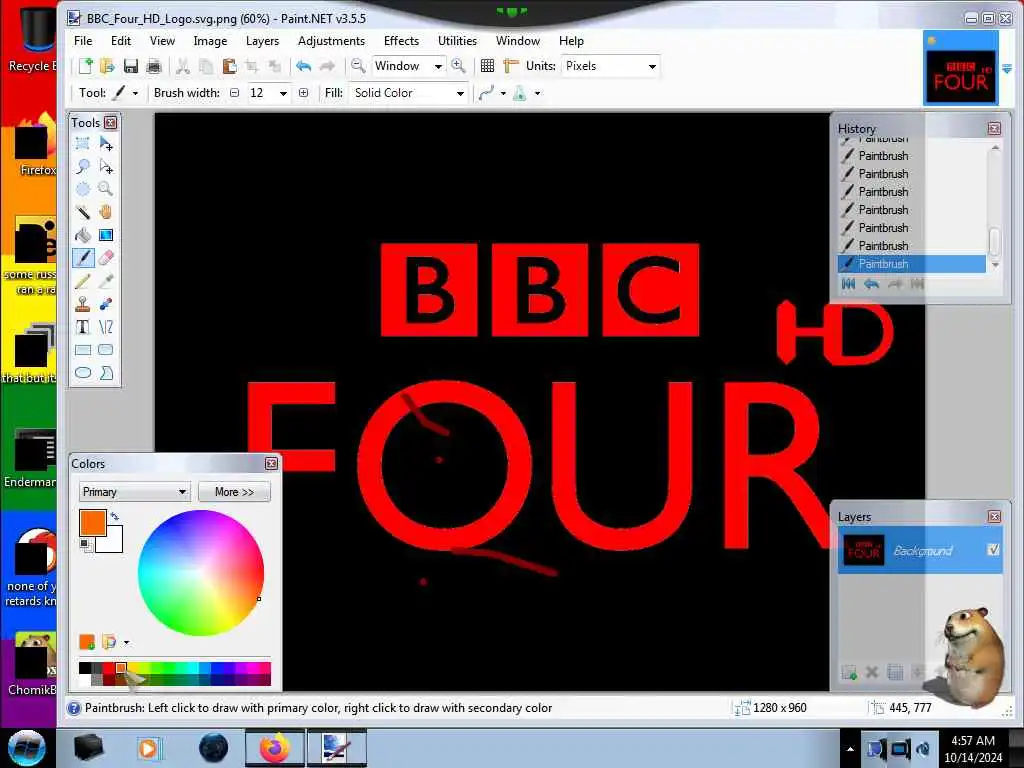This screenshot has width=1024, height=768.
Task: Select the Magic Wand tool
Action: [x=83, y=212]
